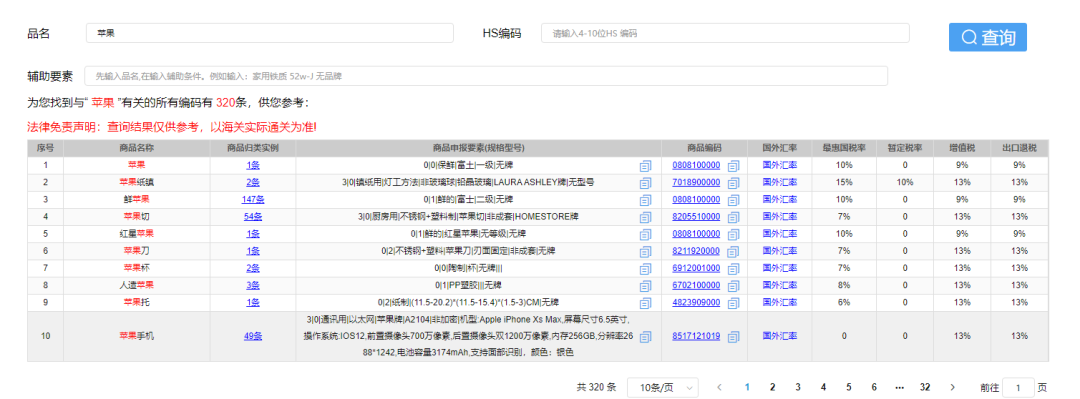Jump to last page 32
1080x399 pixels.
pyautogui.click(x=925, y=387)
